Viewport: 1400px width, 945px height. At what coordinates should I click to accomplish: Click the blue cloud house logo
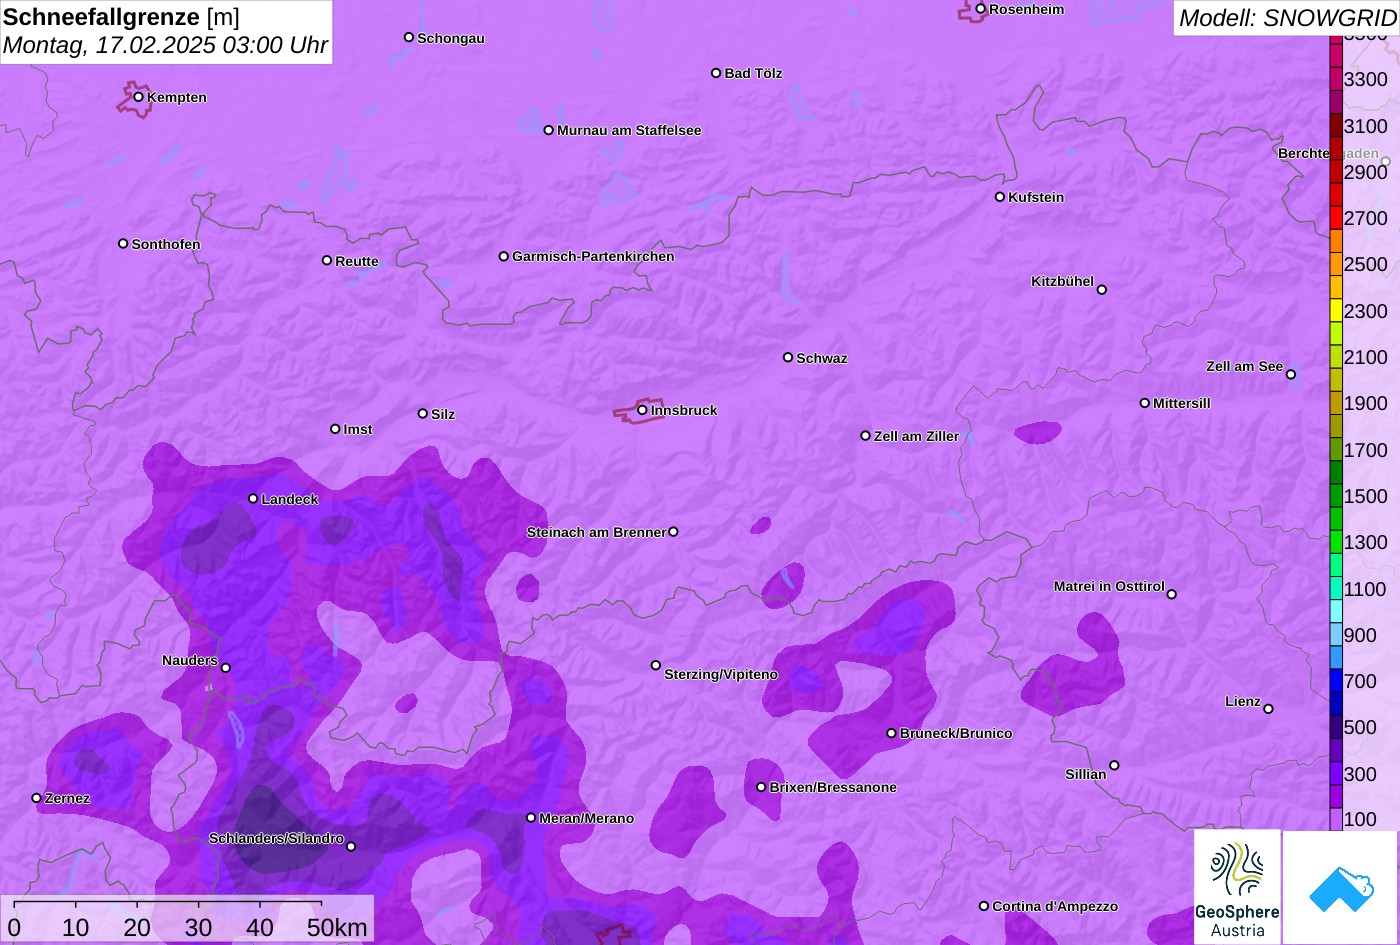[1341, 887]
